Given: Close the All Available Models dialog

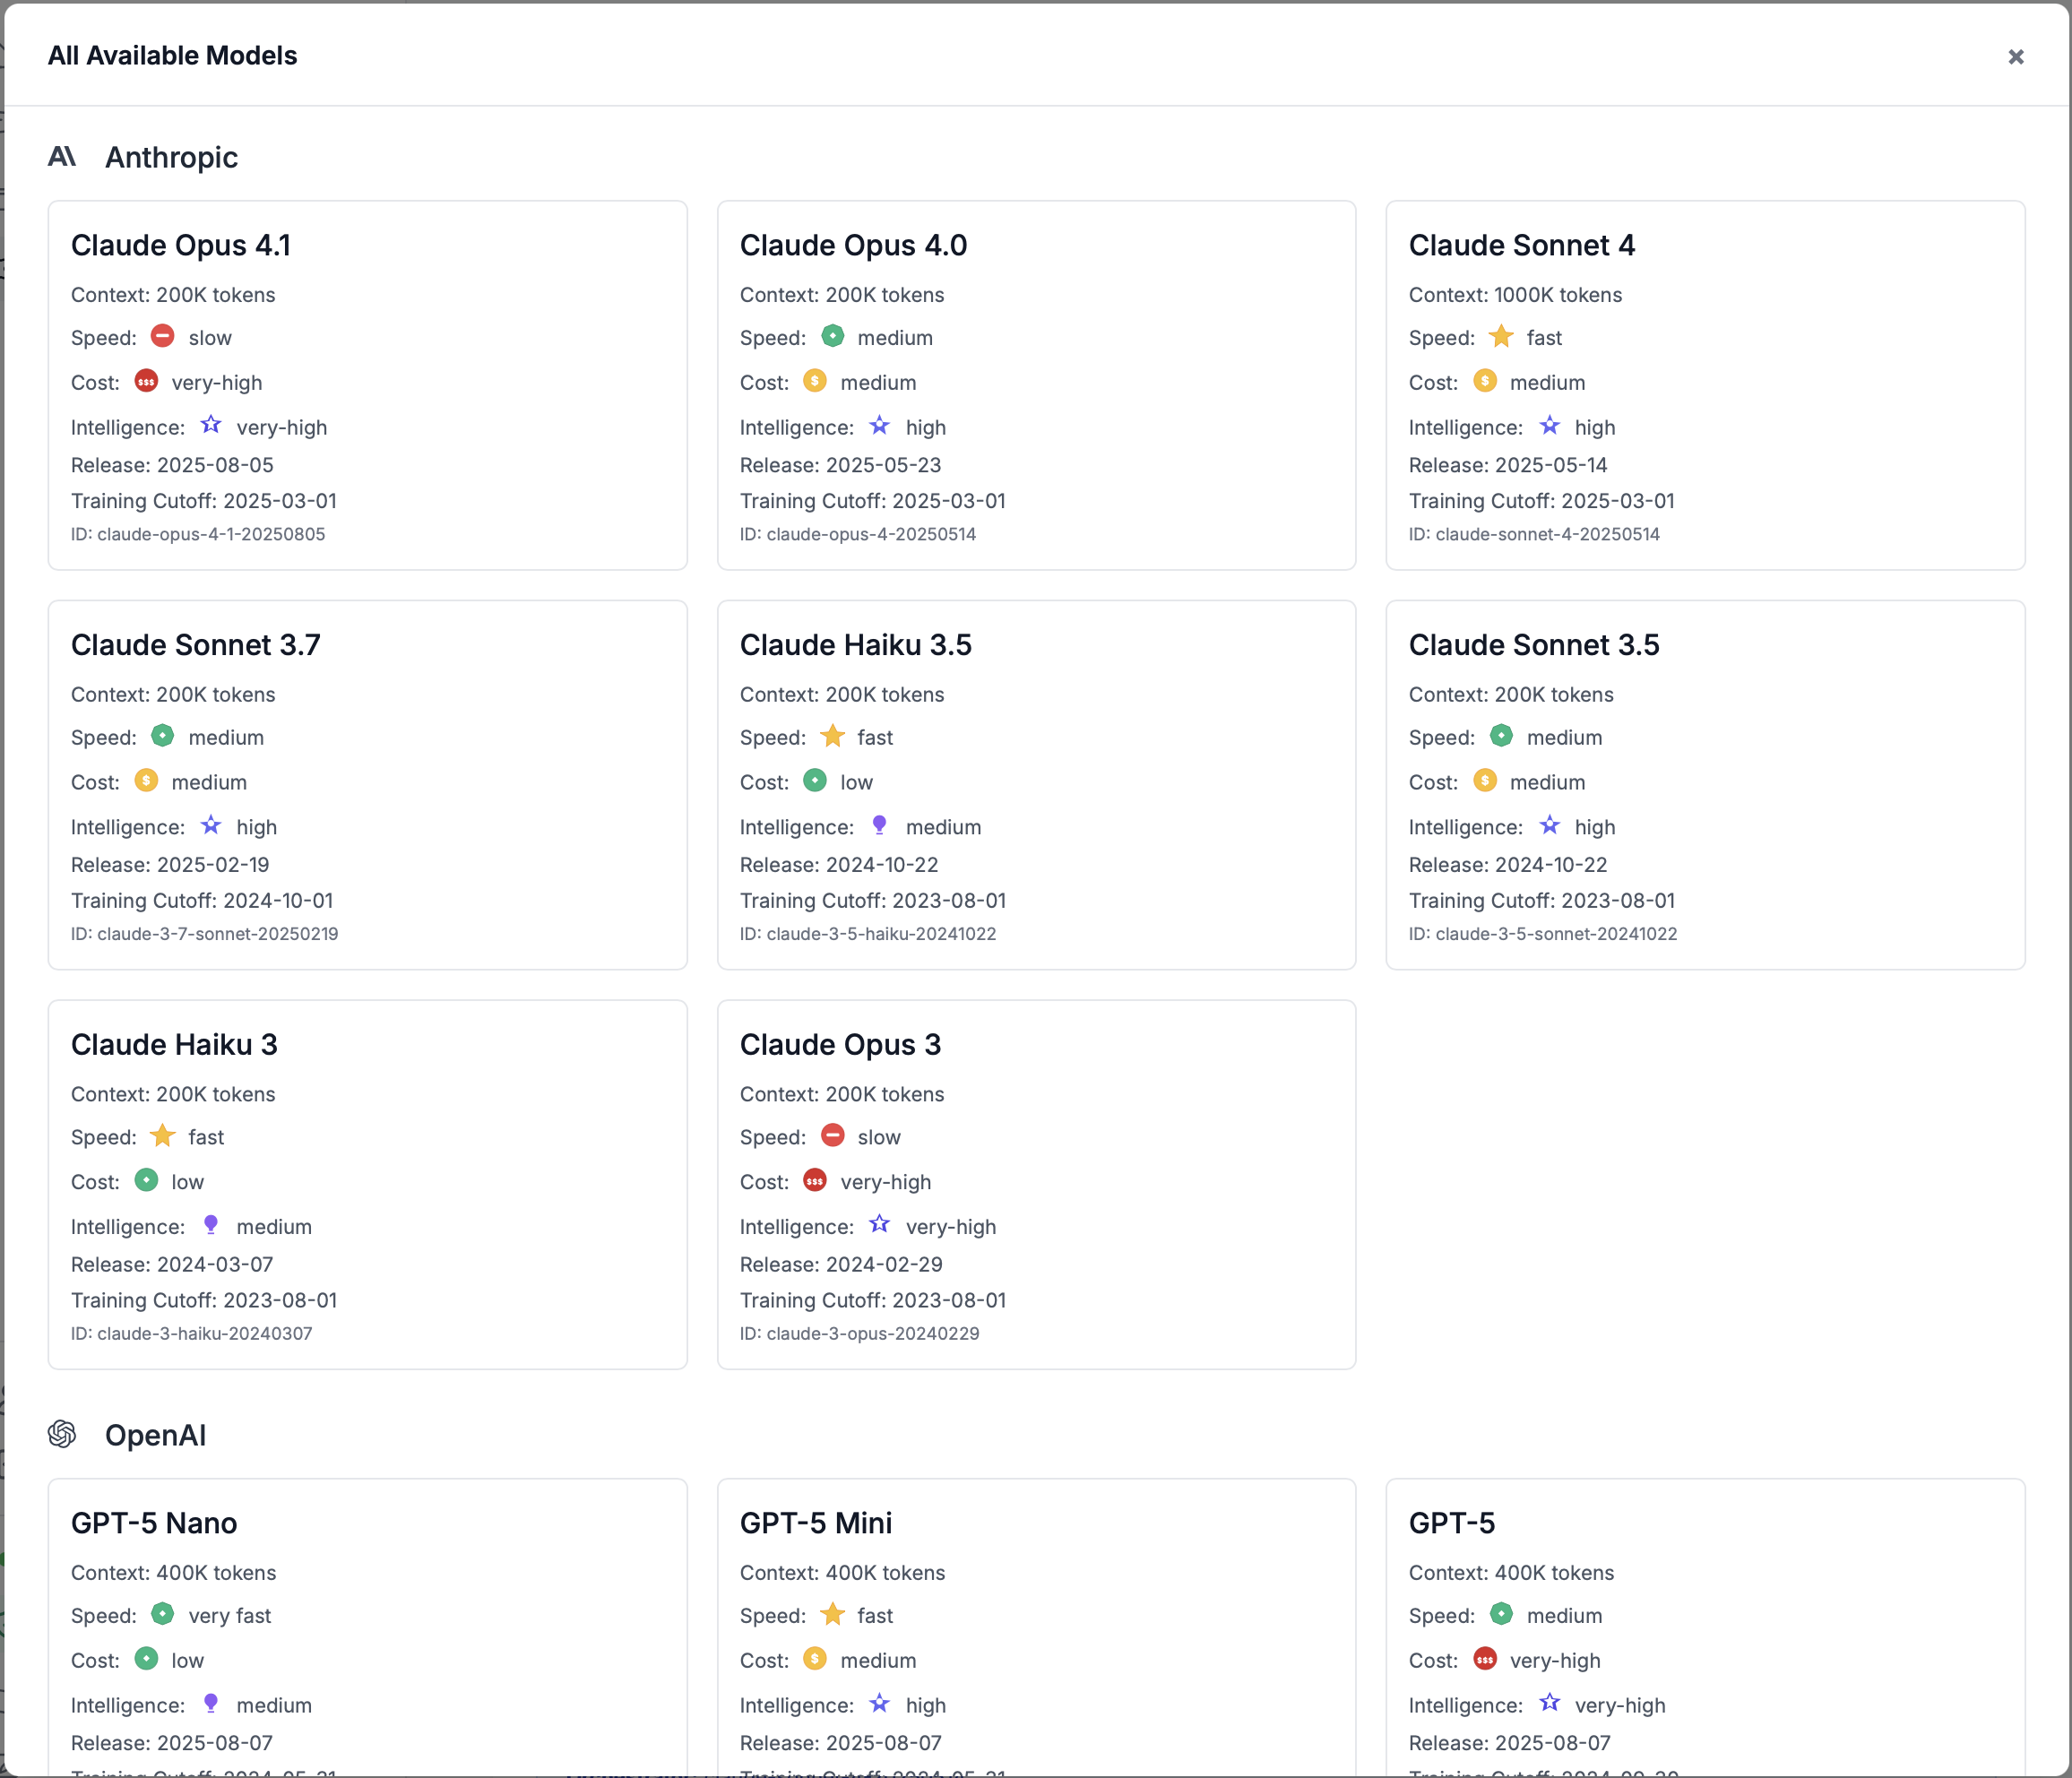Looking at the screenshot, I should [x=2015, y=56].
